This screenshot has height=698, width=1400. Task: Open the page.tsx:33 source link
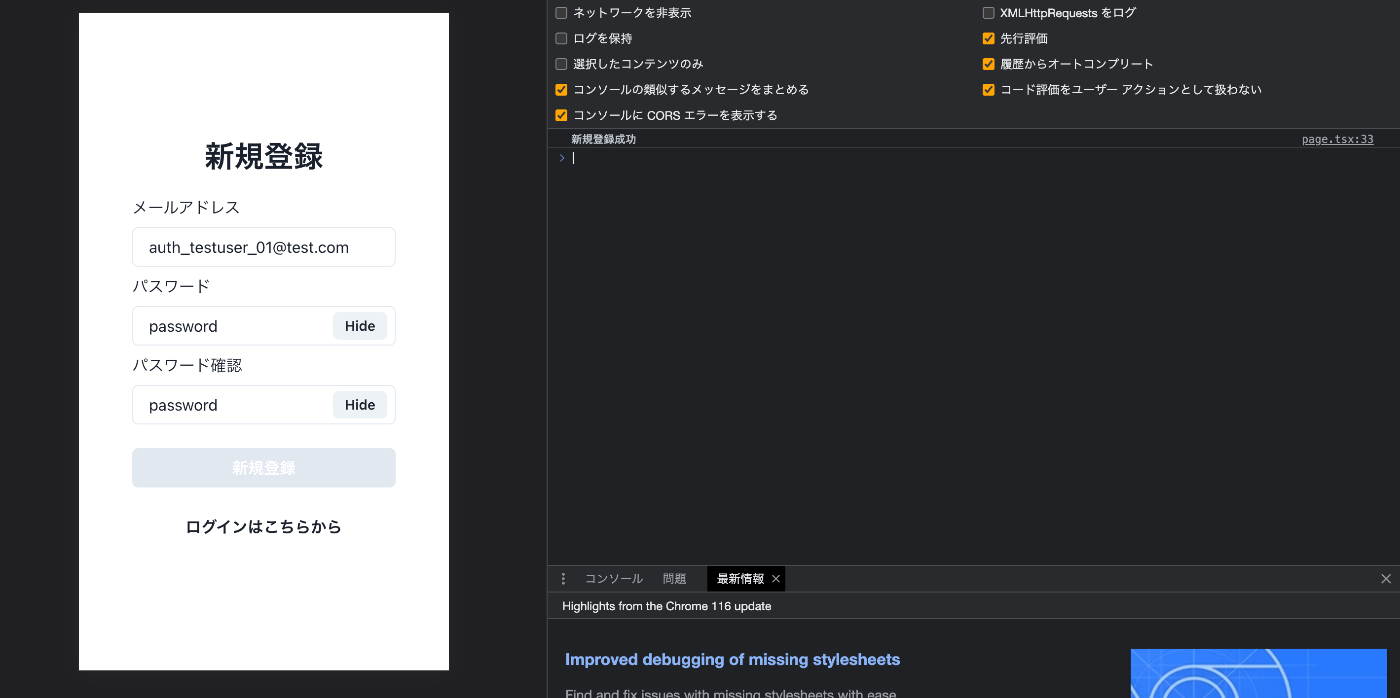pyautogui.click(x=1337, y=140)
